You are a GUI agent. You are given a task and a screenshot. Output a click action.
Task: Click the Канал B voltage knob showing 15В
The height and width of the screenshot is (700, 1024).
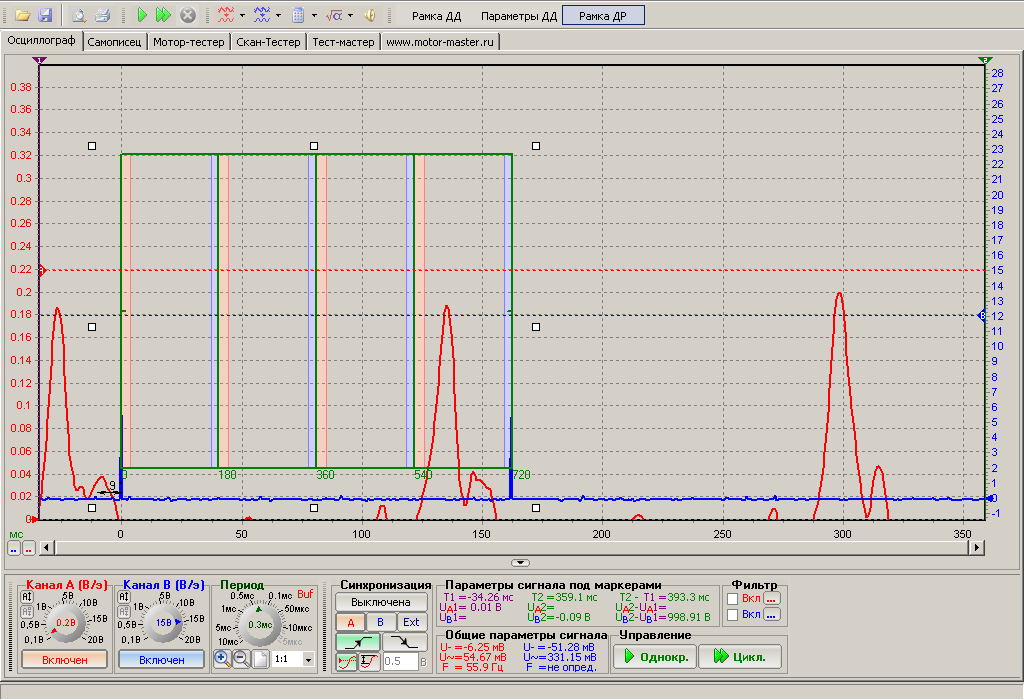(x=163, y=623)
